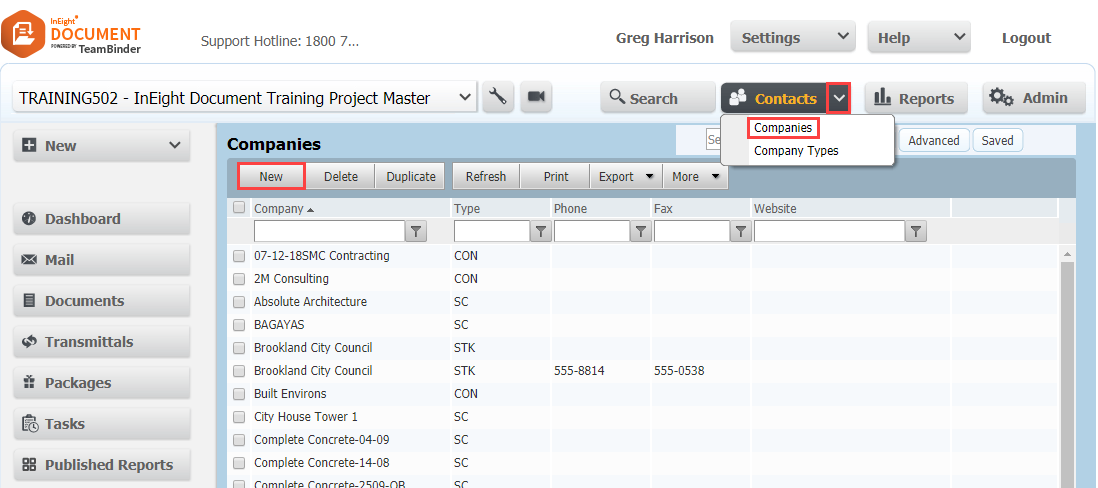Click the filter icon beside Website field
Screen dimensions: 1098x488
click(915, 232)
